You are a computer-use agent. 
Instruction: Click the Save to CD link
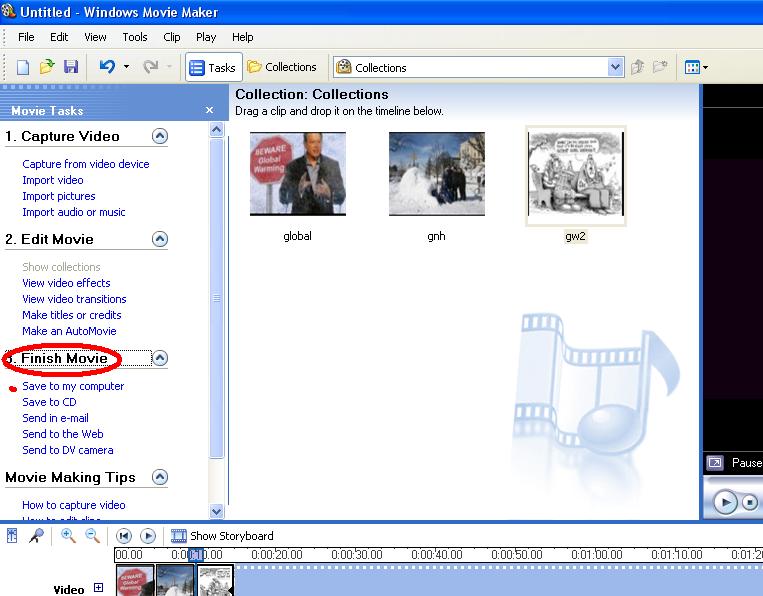pos(49,402)
